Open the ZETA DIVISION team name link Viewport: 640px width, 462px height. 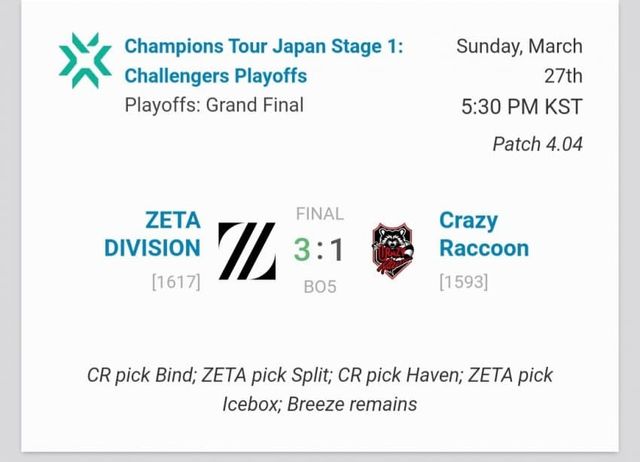click(153, 234)
